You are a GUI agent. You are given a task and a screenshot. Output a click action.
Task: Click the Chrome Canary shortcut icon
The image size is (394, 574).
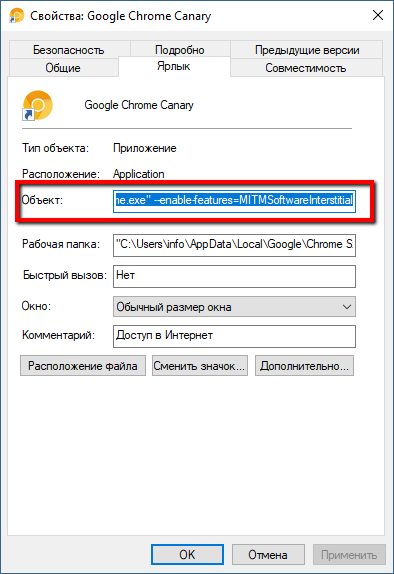[37, 105]
